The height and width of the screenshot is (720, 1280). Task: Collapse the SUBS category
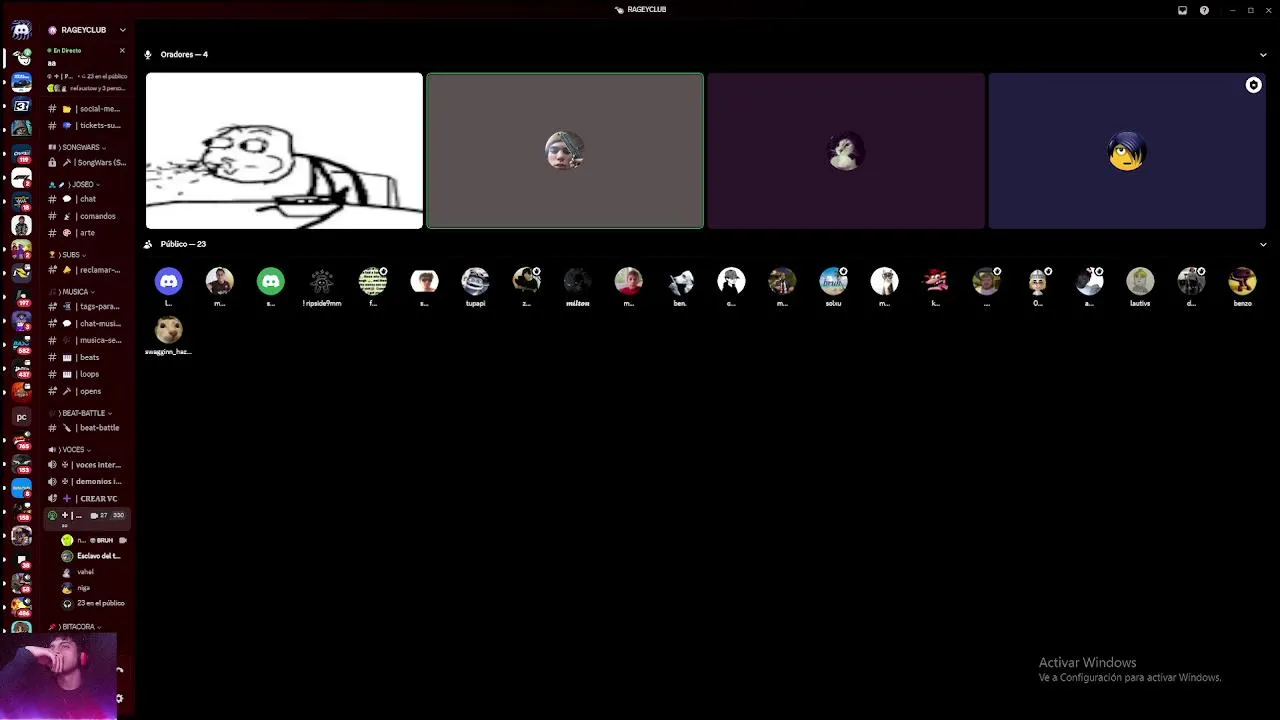pyautogui.click(x=68, y=255)
